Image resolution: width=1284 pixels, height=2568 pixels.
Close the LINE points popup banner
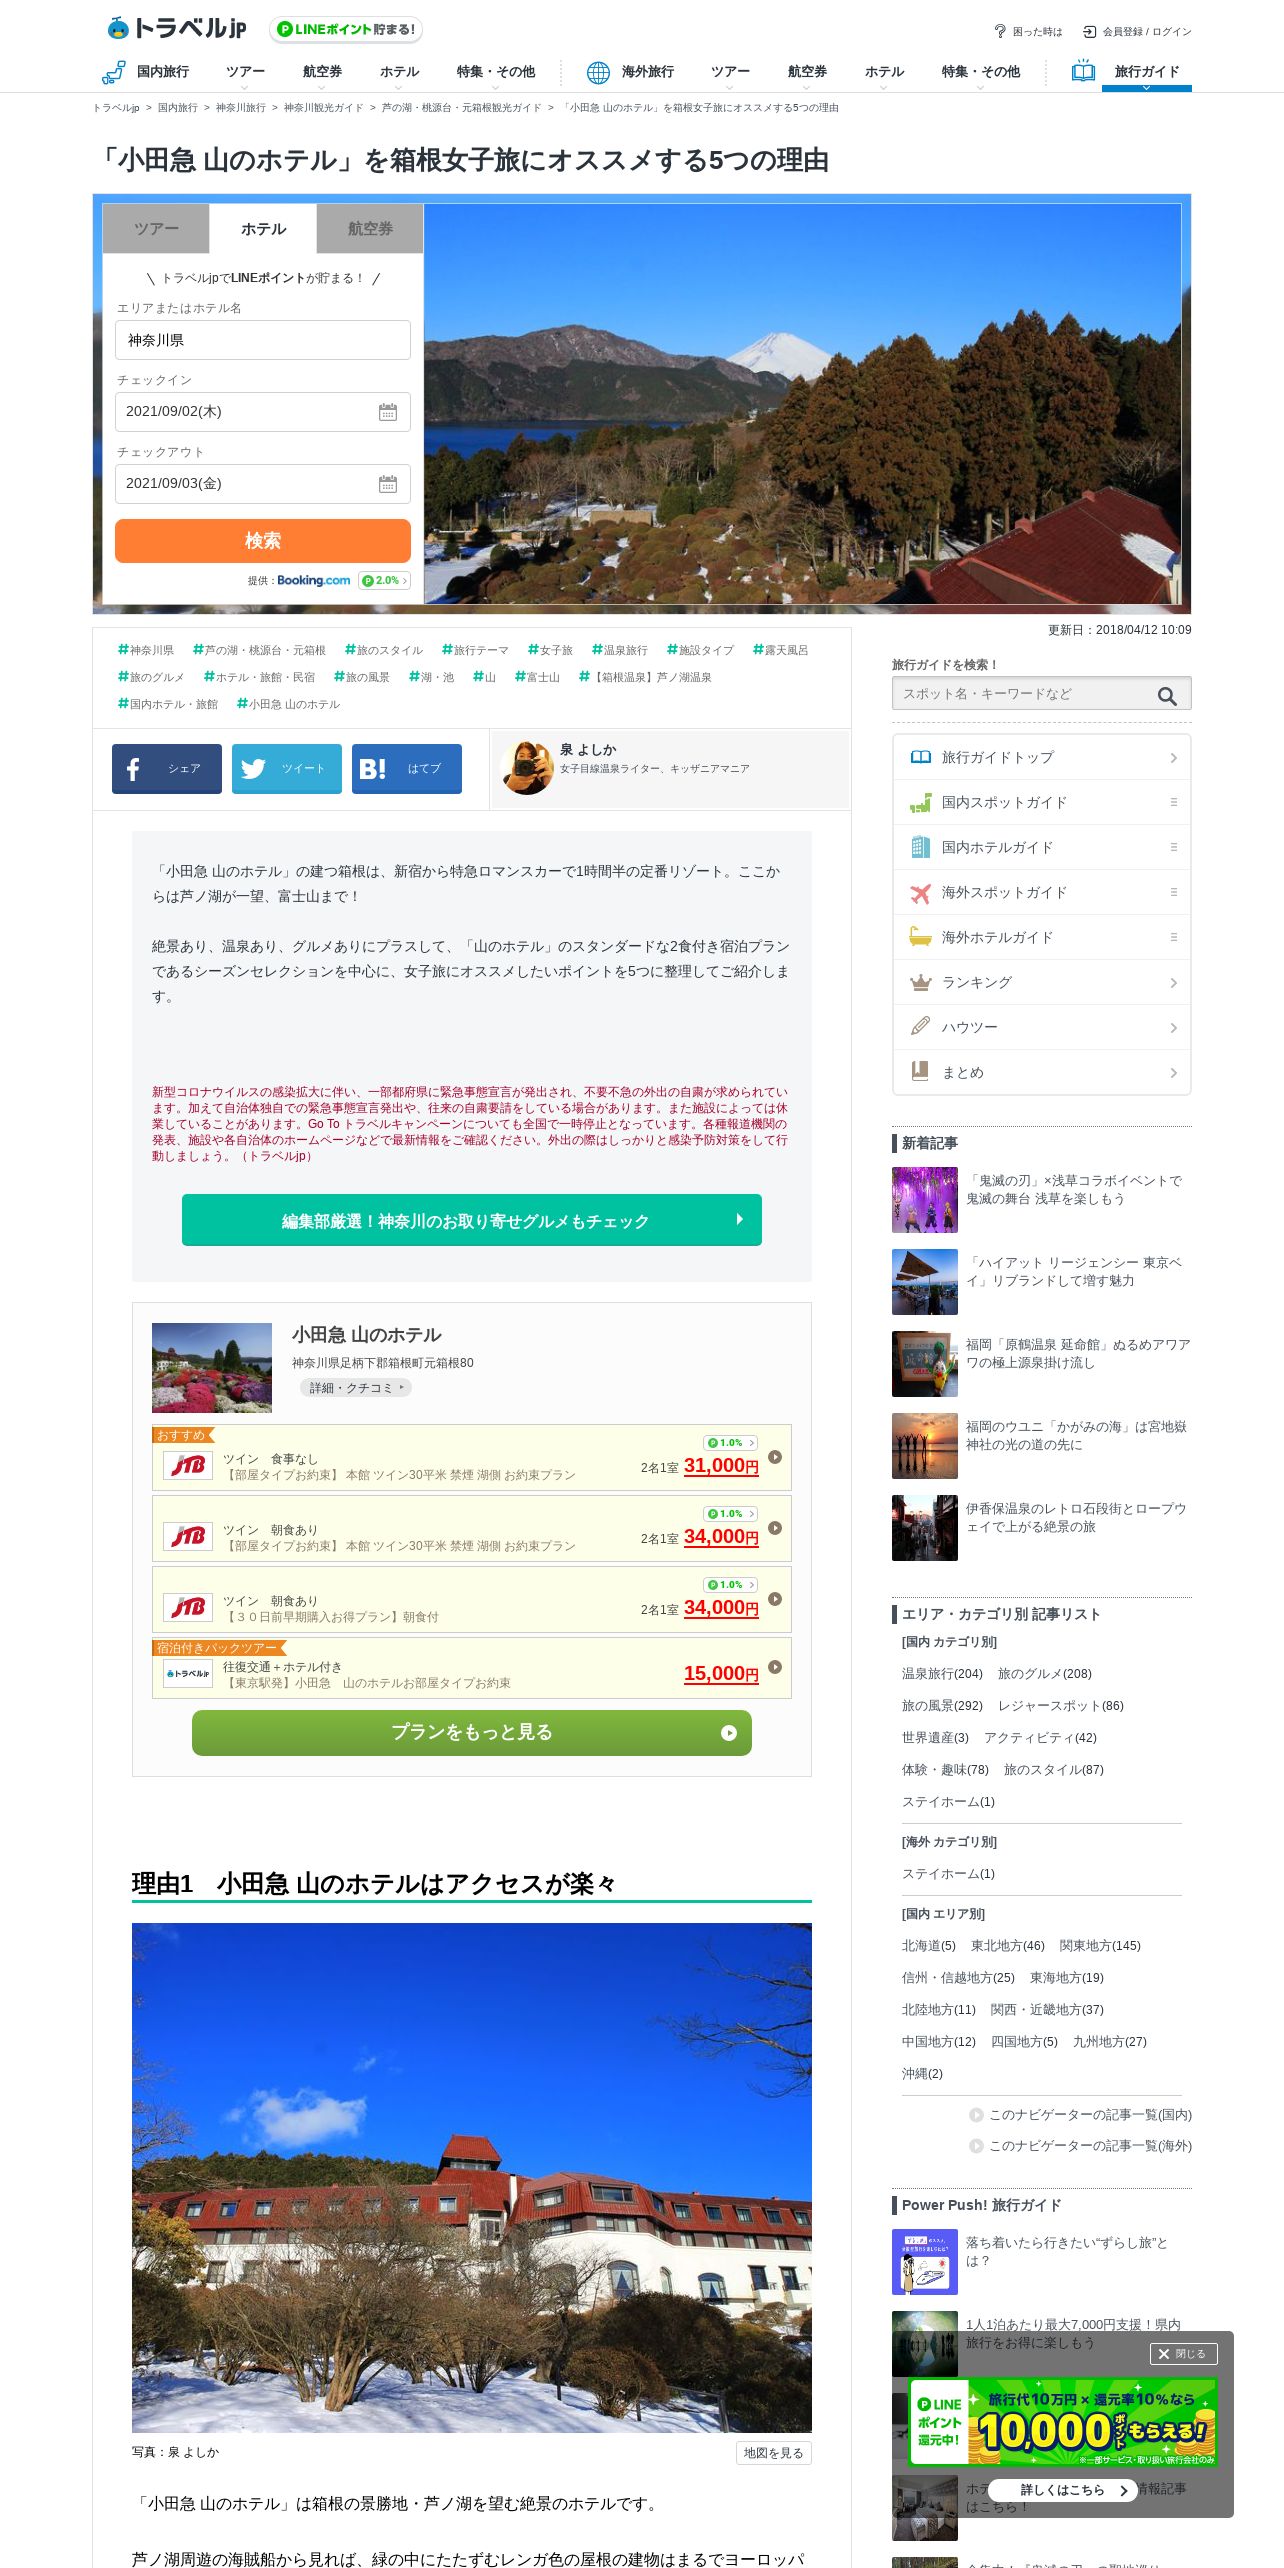point(1183,2354)
